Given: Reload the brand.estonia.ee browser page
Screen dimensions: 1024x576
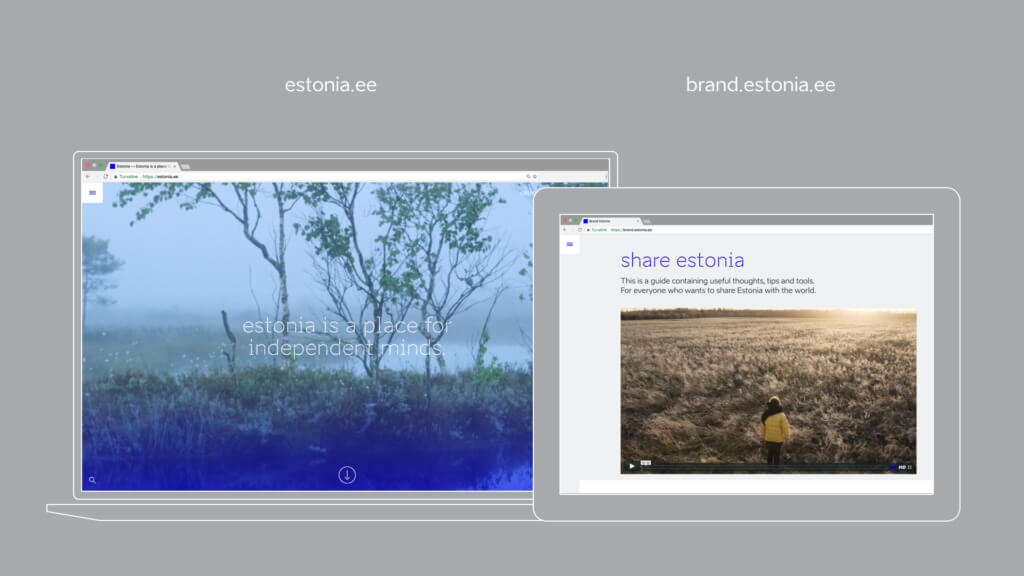Looking at the screenshot, I should point(579,229).
